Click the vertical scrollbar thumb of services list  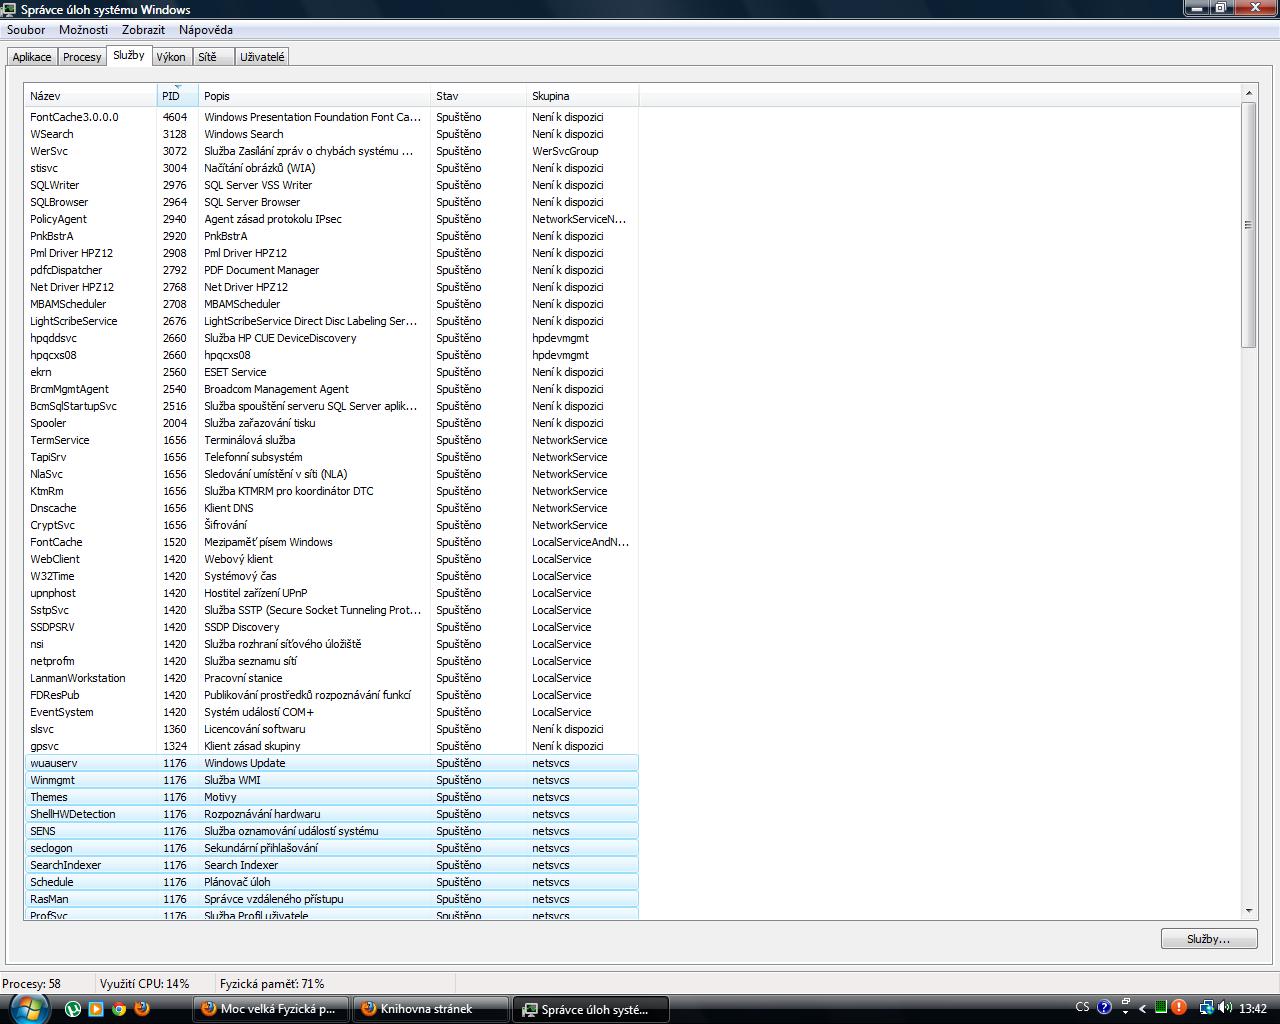coord(1248,225)
